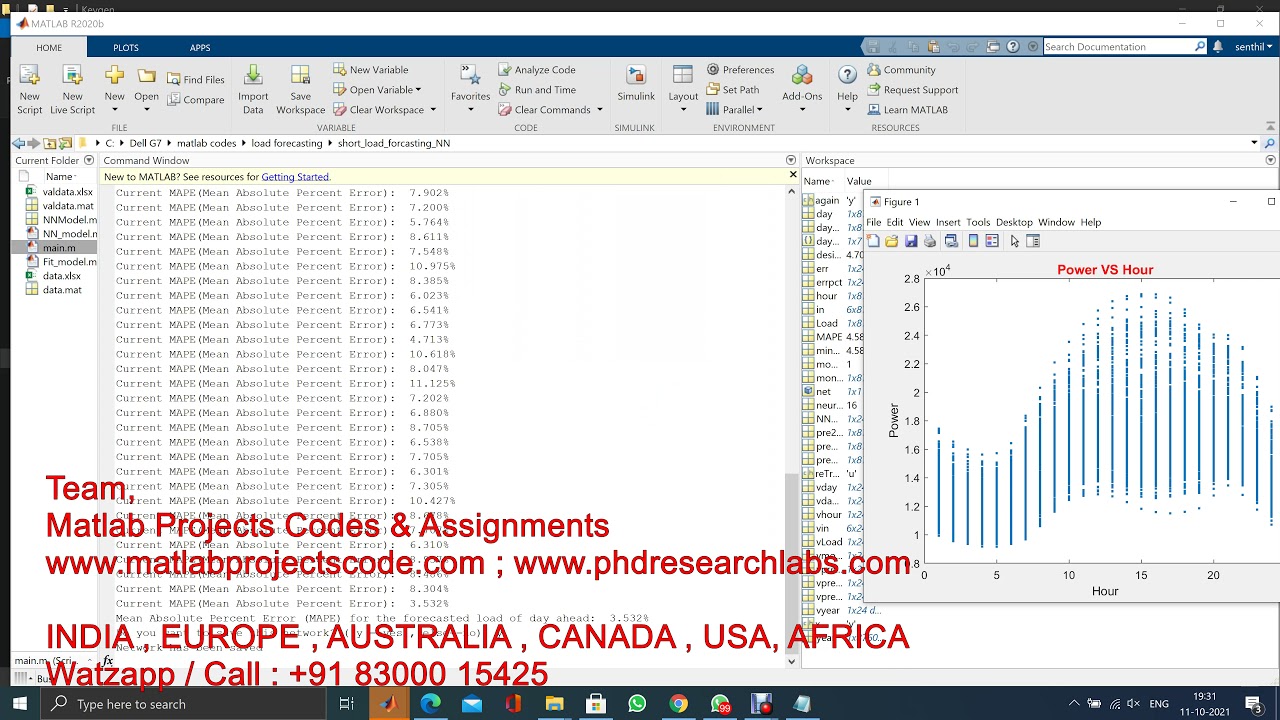Click Figure 1 New Figure icon

click(x=873, y=241)
